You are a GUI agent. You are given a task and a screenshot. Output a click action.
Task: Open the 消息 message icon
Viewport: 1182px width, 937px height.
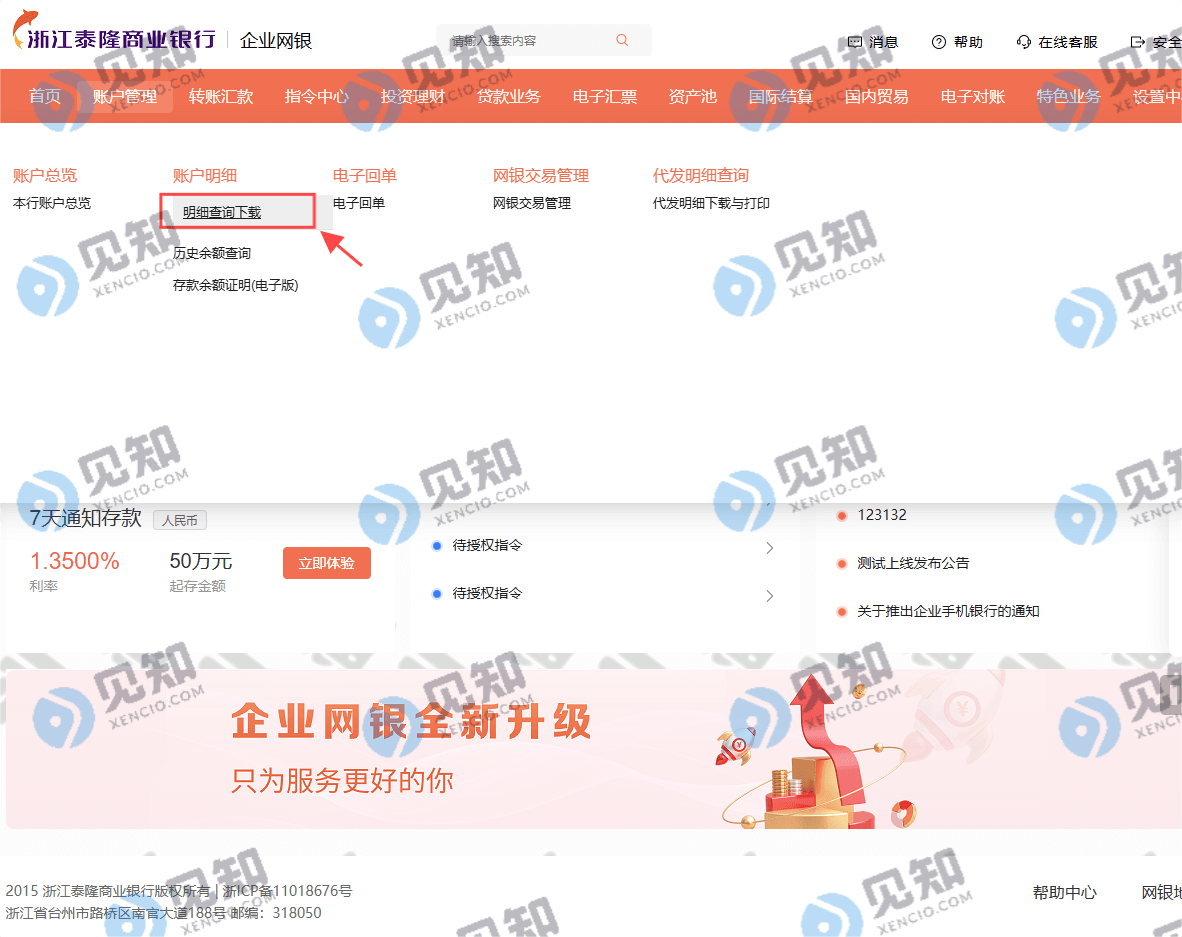pyautogui.click(x=855, y=42)
